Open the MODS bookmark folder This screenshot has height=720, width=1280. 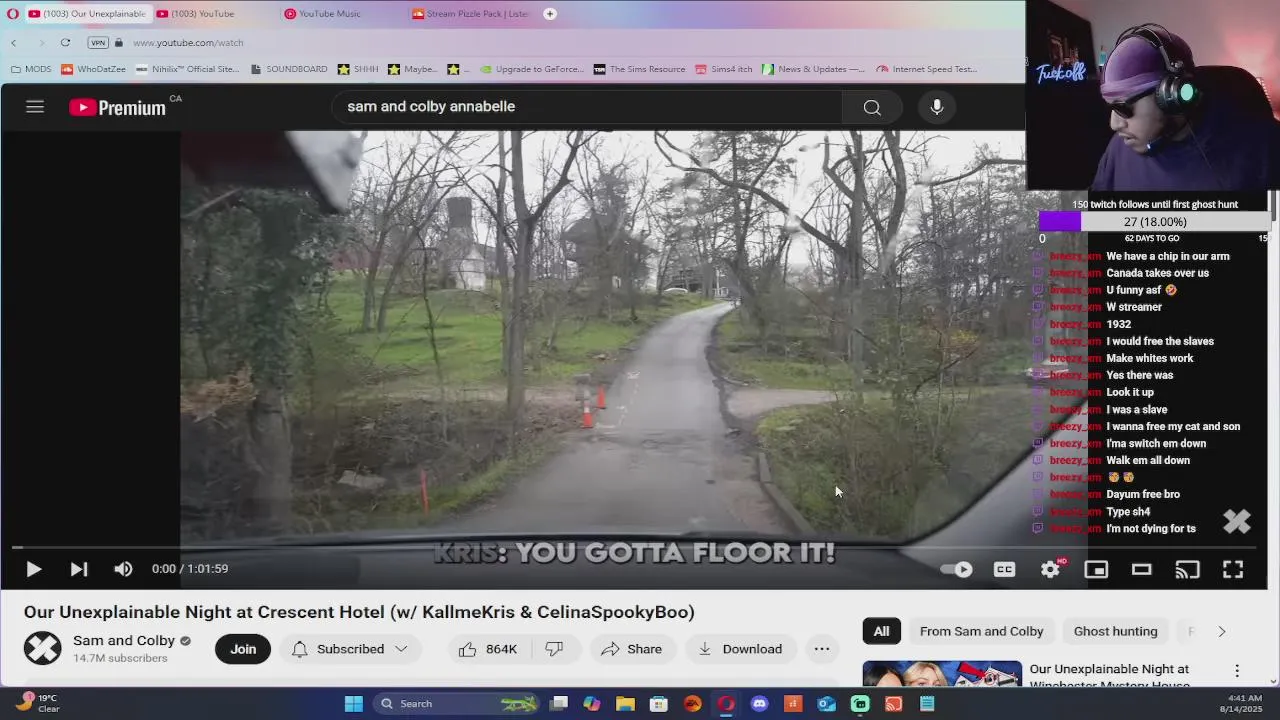[31, 69]
